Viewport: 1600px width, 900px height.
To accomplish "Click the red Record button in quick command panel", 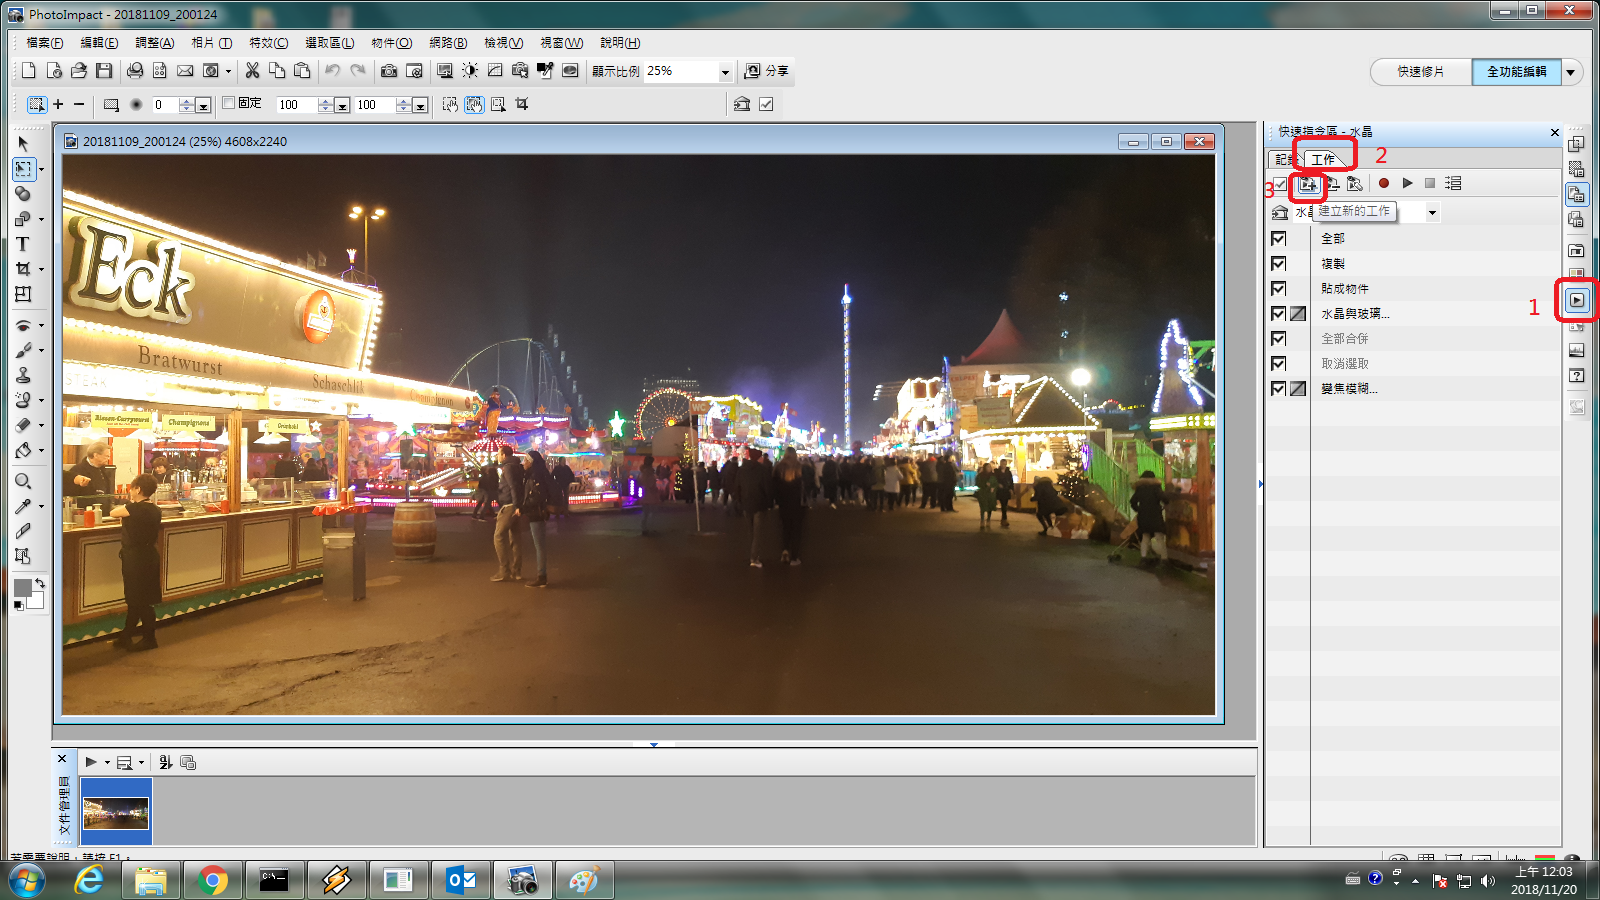I will [x=1384, y=183].
